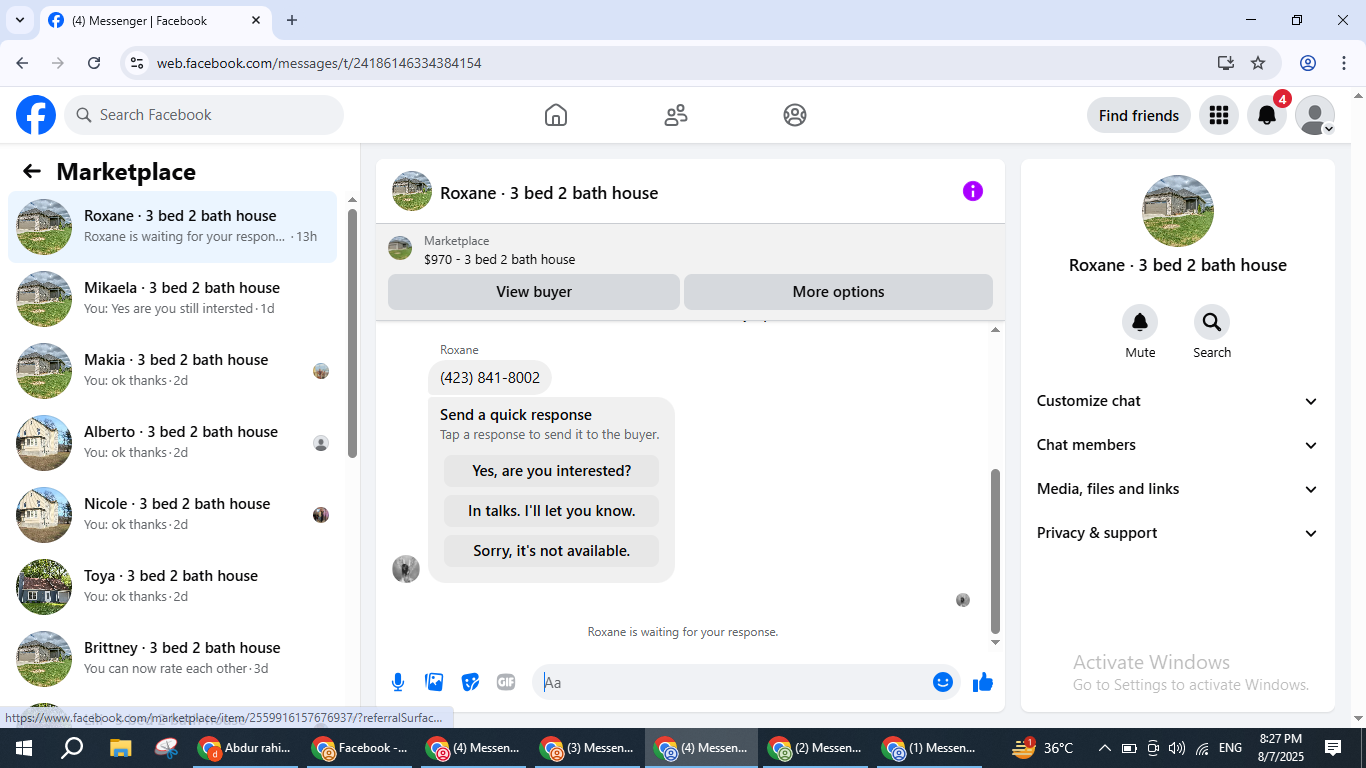Expand Media, files and links
Viewport: 1366px width, 768px height.
[x=1178, y=489]
